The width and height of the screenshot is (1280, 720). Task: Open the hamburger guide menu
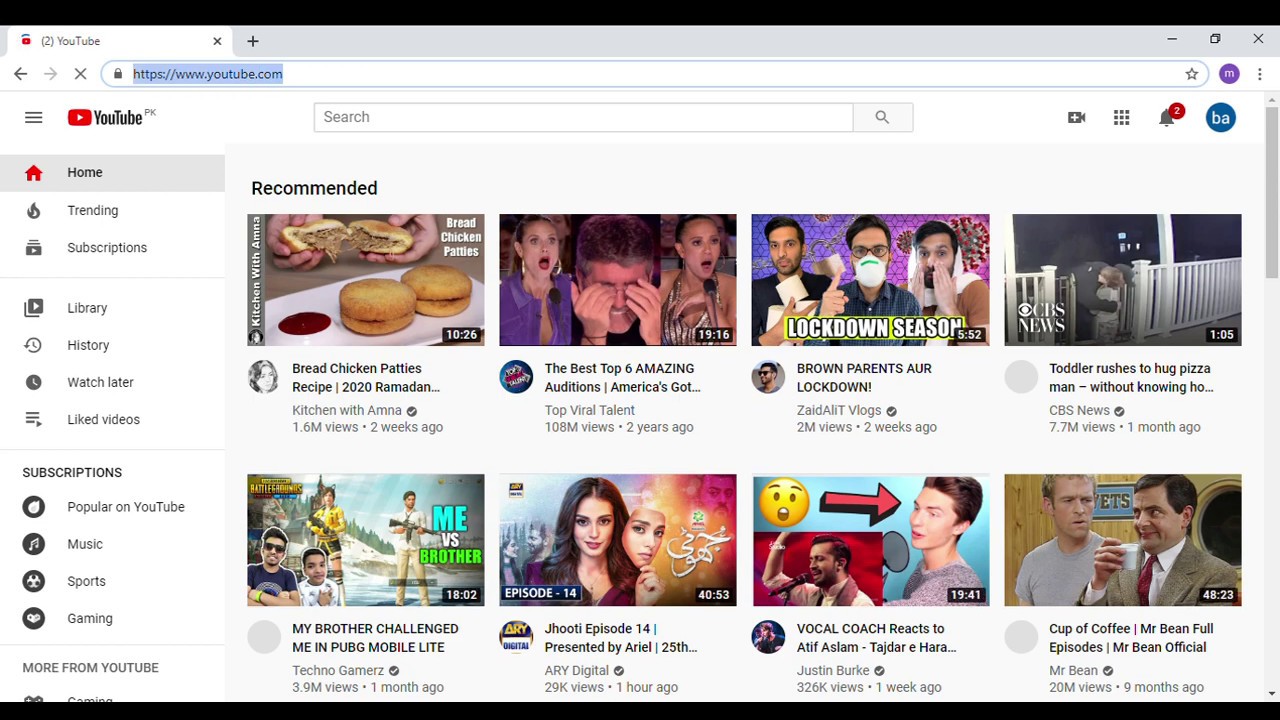[33, 117]
